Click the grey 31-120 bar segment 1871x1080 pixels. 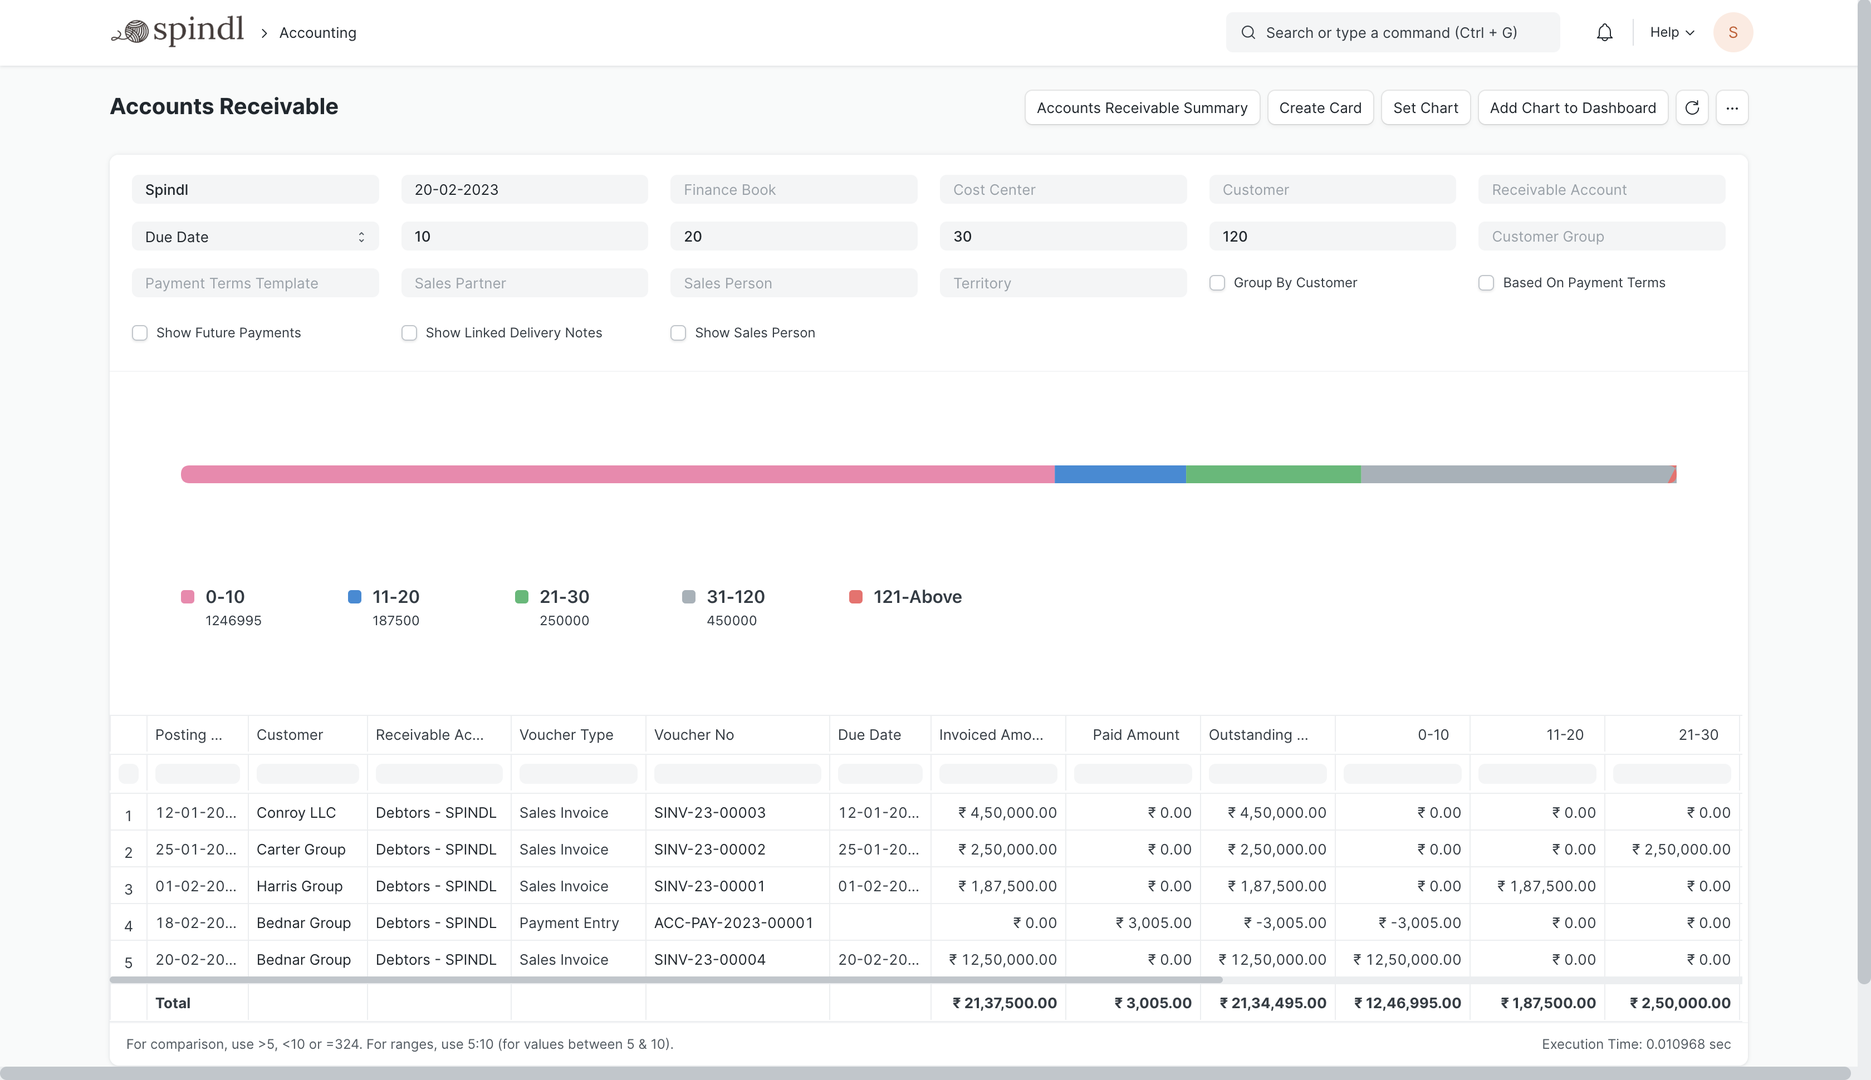coord(1517,474)
